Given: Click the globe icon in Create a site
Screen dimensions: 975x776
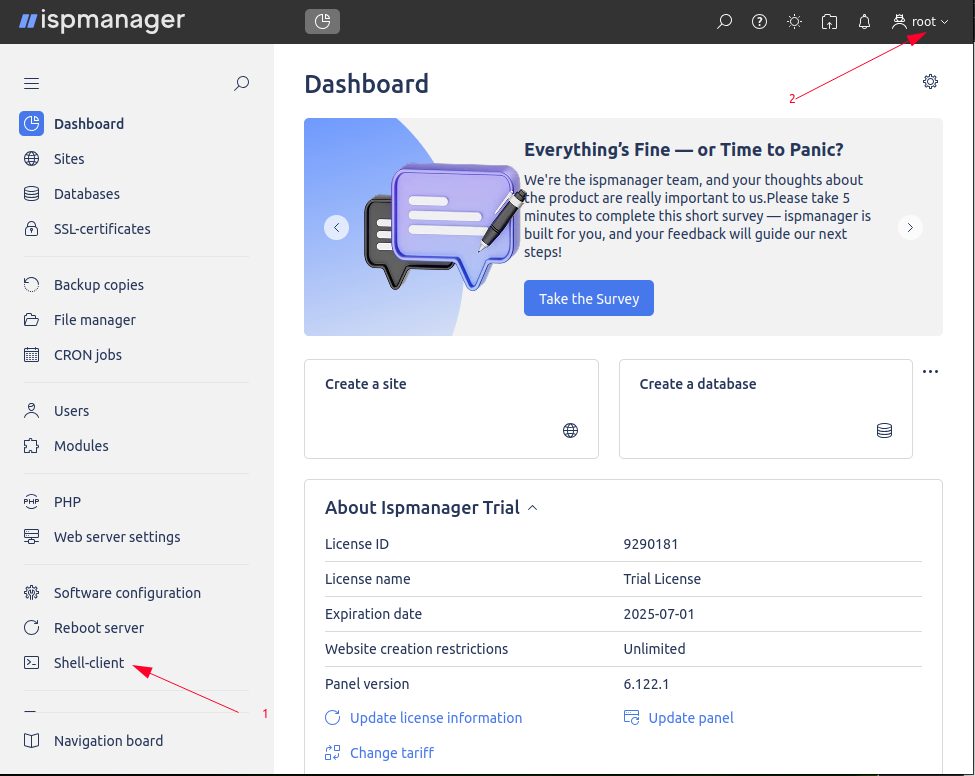Looking at the screenshot, I should click(x=571, y=431).
